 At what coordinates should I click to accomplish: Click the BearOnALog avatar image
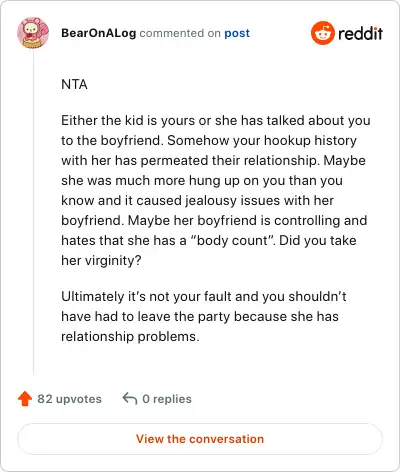[x=33, y=33]
